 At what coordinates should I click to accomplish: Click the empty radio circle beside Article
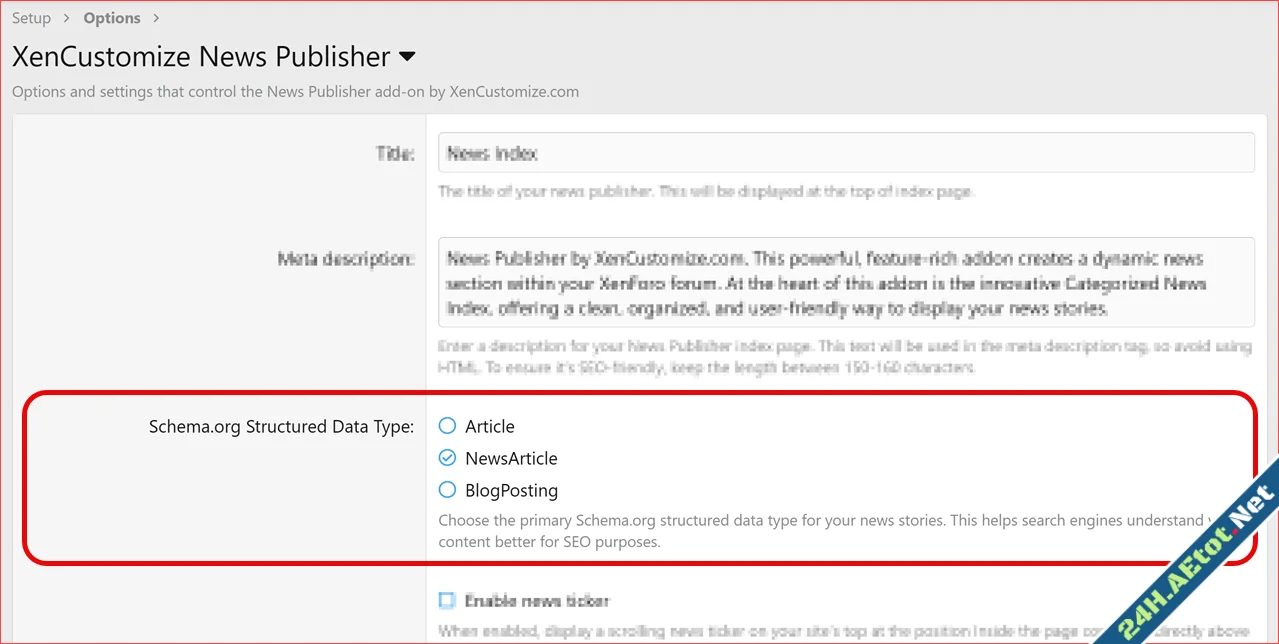coord(446,425)
